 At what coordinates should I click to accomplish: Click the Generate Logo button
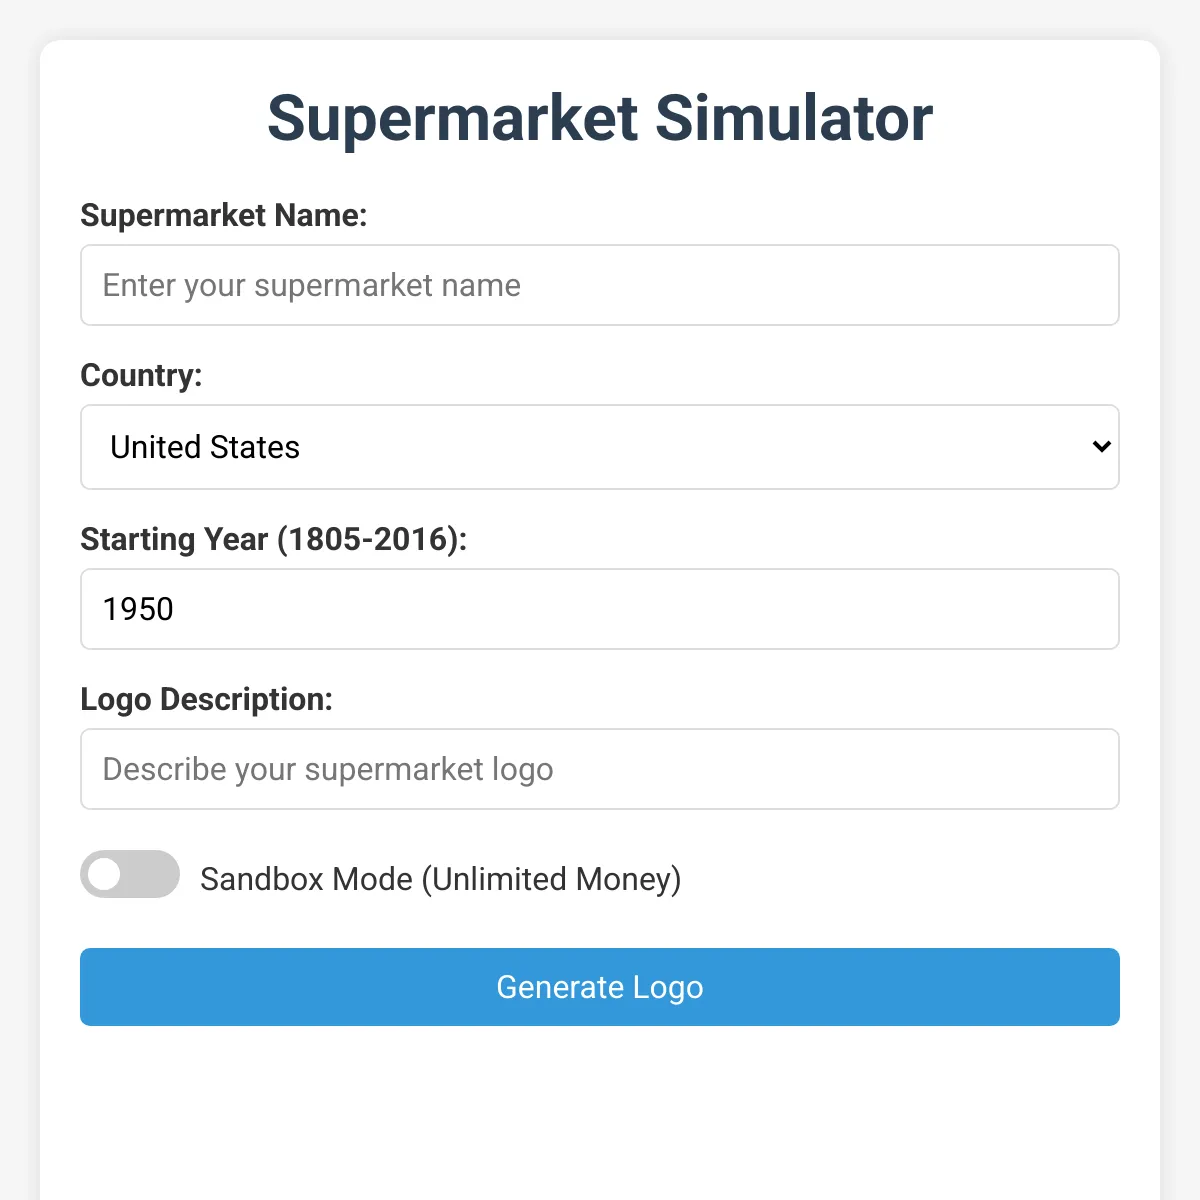click(600, 987)
